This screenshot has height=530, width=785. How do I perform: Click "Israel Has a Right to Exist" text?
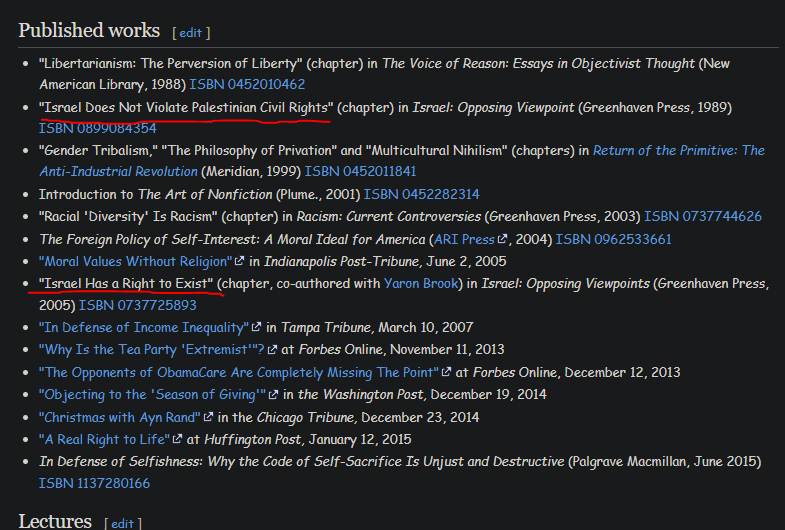[x=126, y=283]
